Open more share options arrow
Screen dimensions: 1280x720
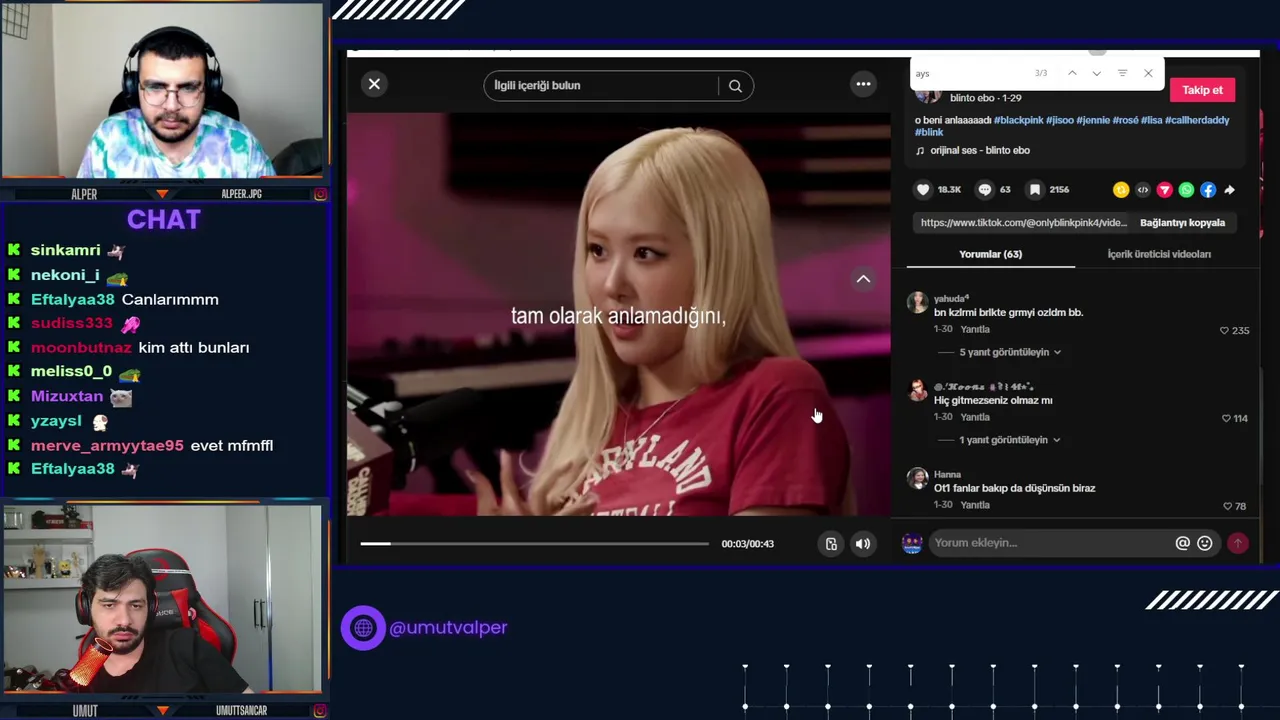click(1229, 190)
